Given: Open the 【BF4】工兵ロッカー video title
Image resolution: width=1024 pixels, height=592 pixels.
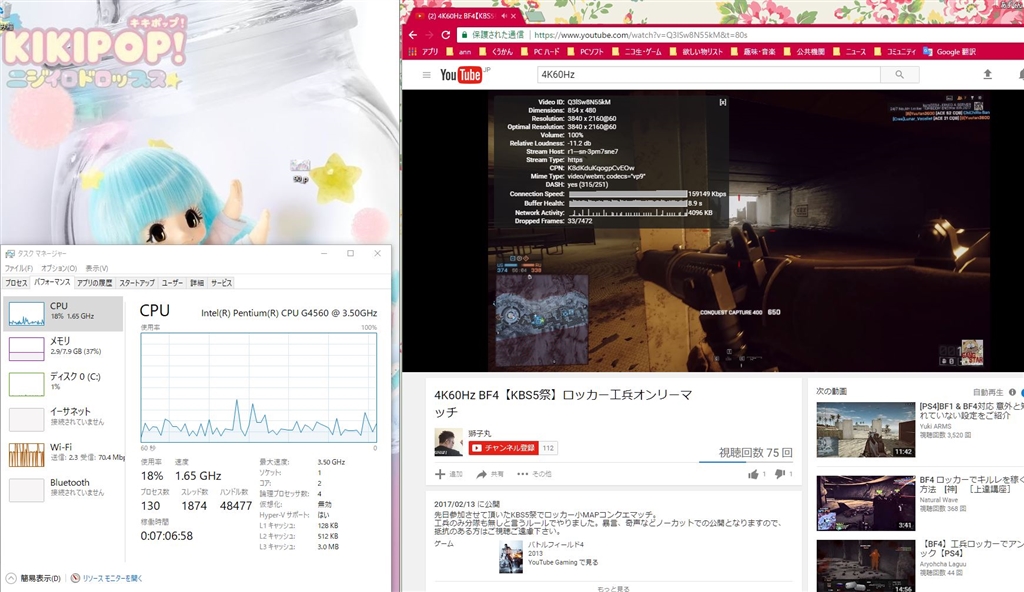Looking at the screenshot, I should [971, 548].
